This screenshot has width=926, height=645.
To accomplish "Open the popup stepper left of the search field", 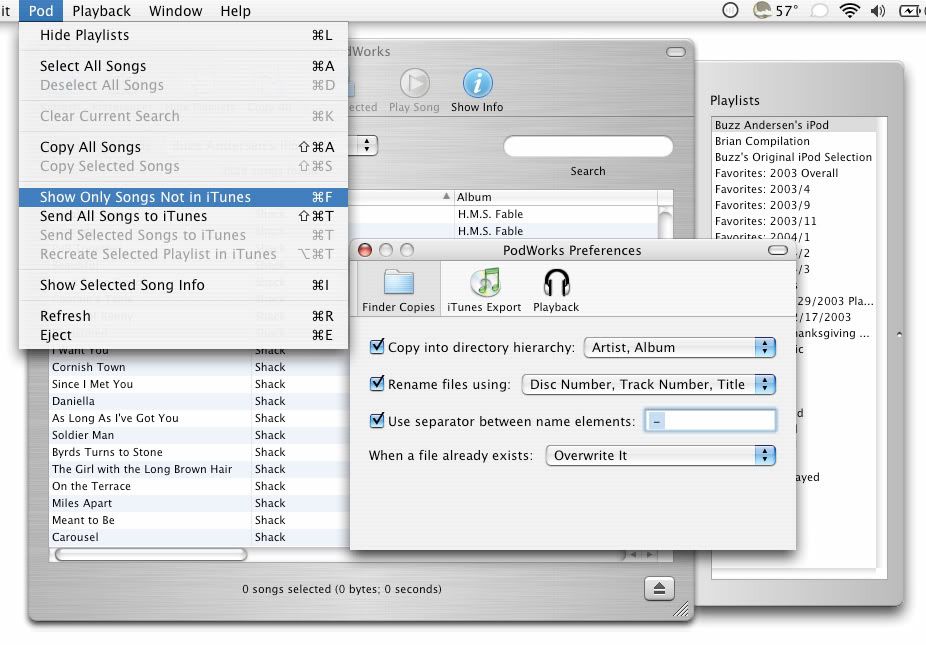I will click(x=367, y=145).
